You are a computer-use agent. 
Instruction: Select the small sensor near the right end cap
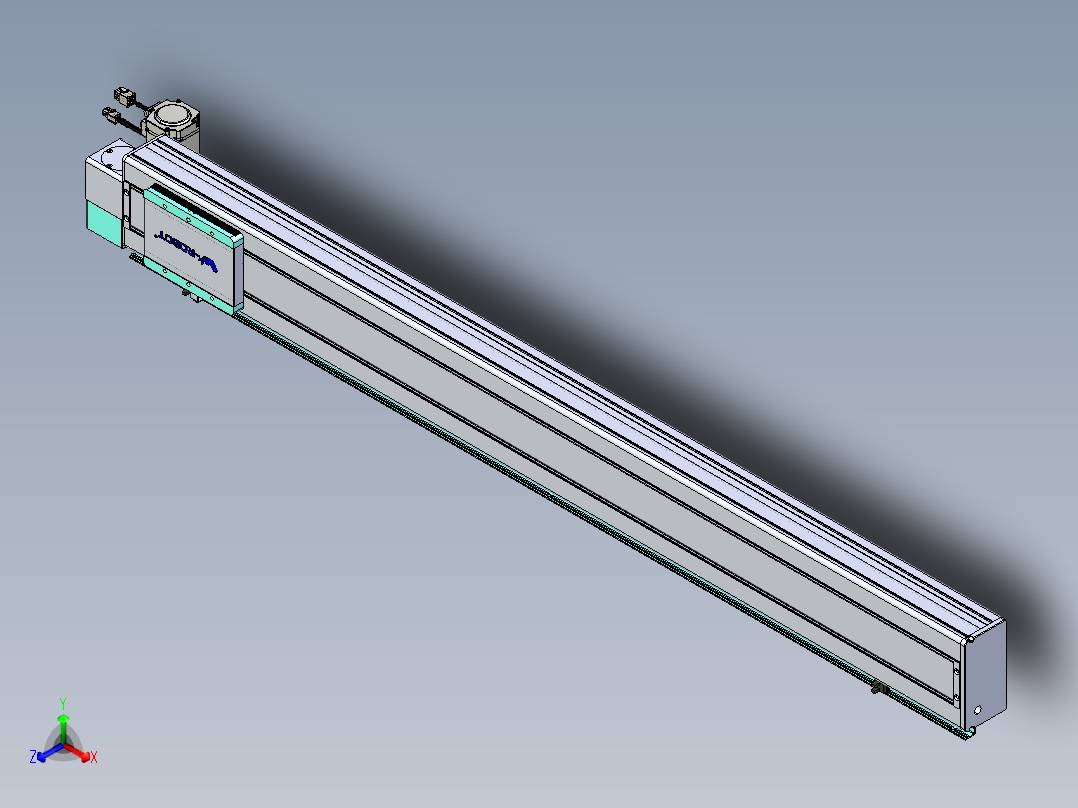pyautogui.click(x=879, y=688)
